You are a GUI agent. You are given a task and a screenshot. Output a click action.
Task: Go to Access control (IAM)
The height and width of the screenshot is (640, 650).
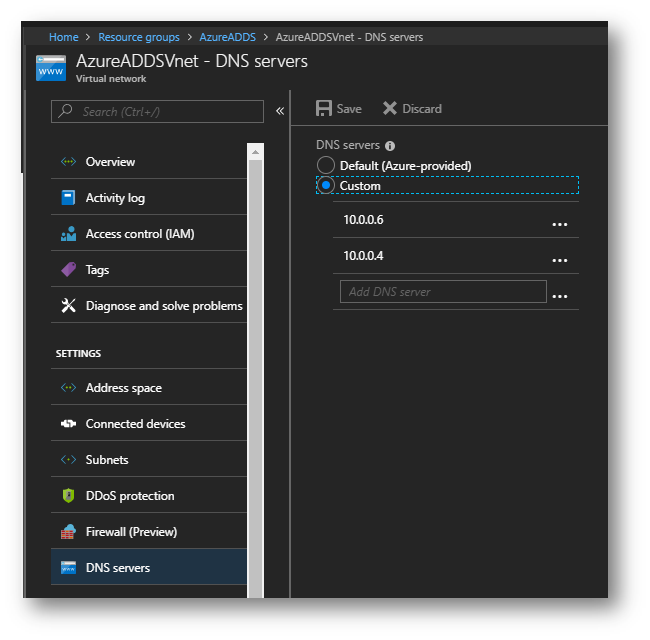(149, 234)
